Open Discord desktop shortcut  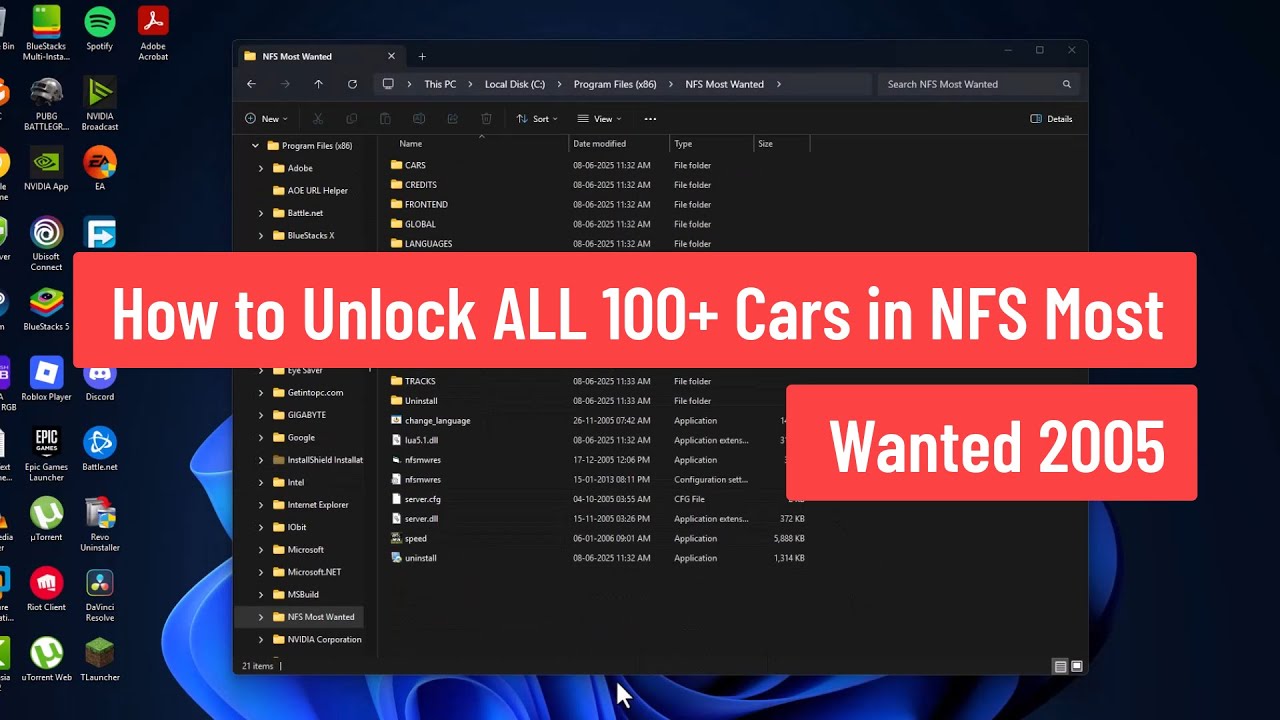click(x=99, y=379)
